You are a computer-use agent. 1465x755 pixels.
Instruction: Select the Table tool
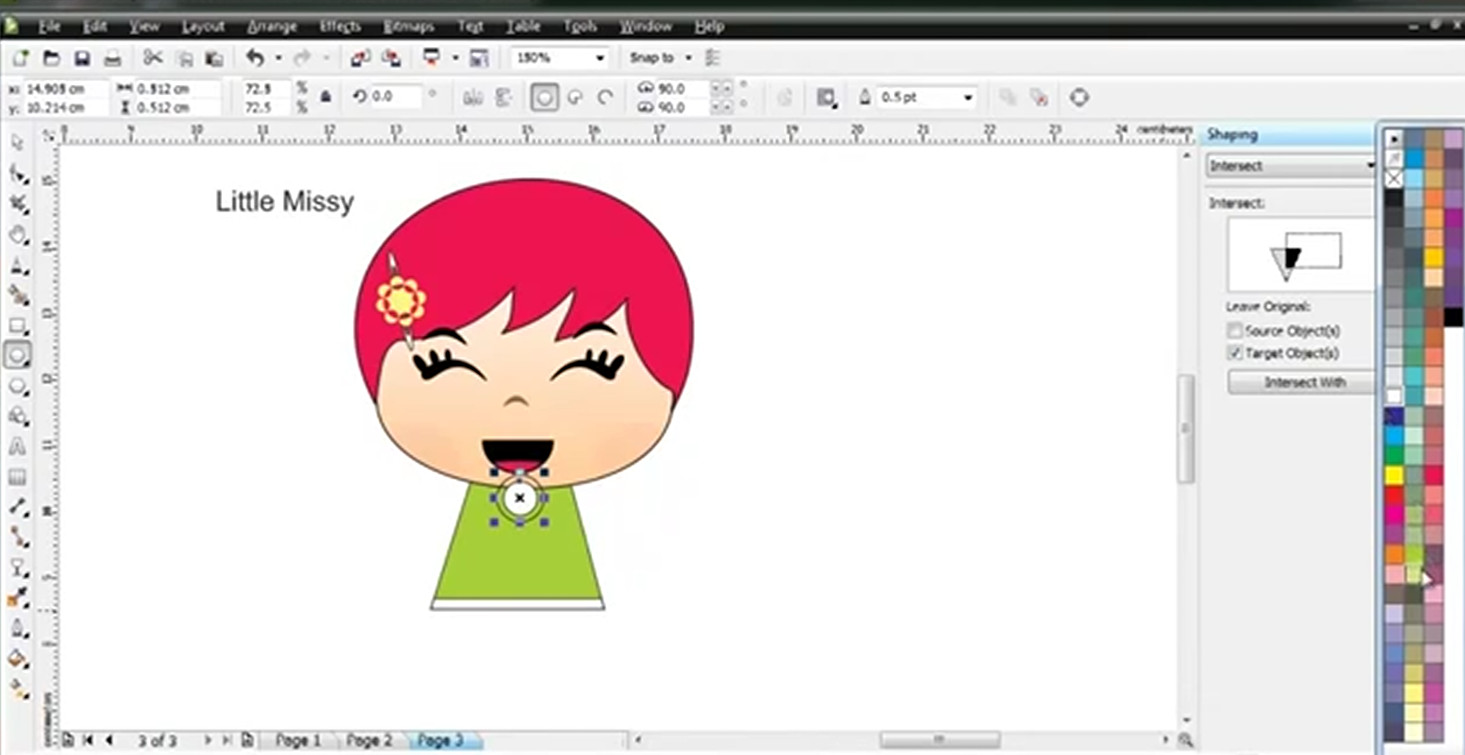pyautogui.click(x=18, y=477)
